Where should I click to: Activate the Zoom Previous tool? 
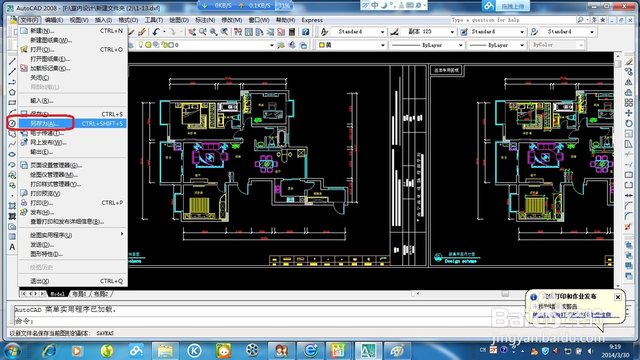224,32
